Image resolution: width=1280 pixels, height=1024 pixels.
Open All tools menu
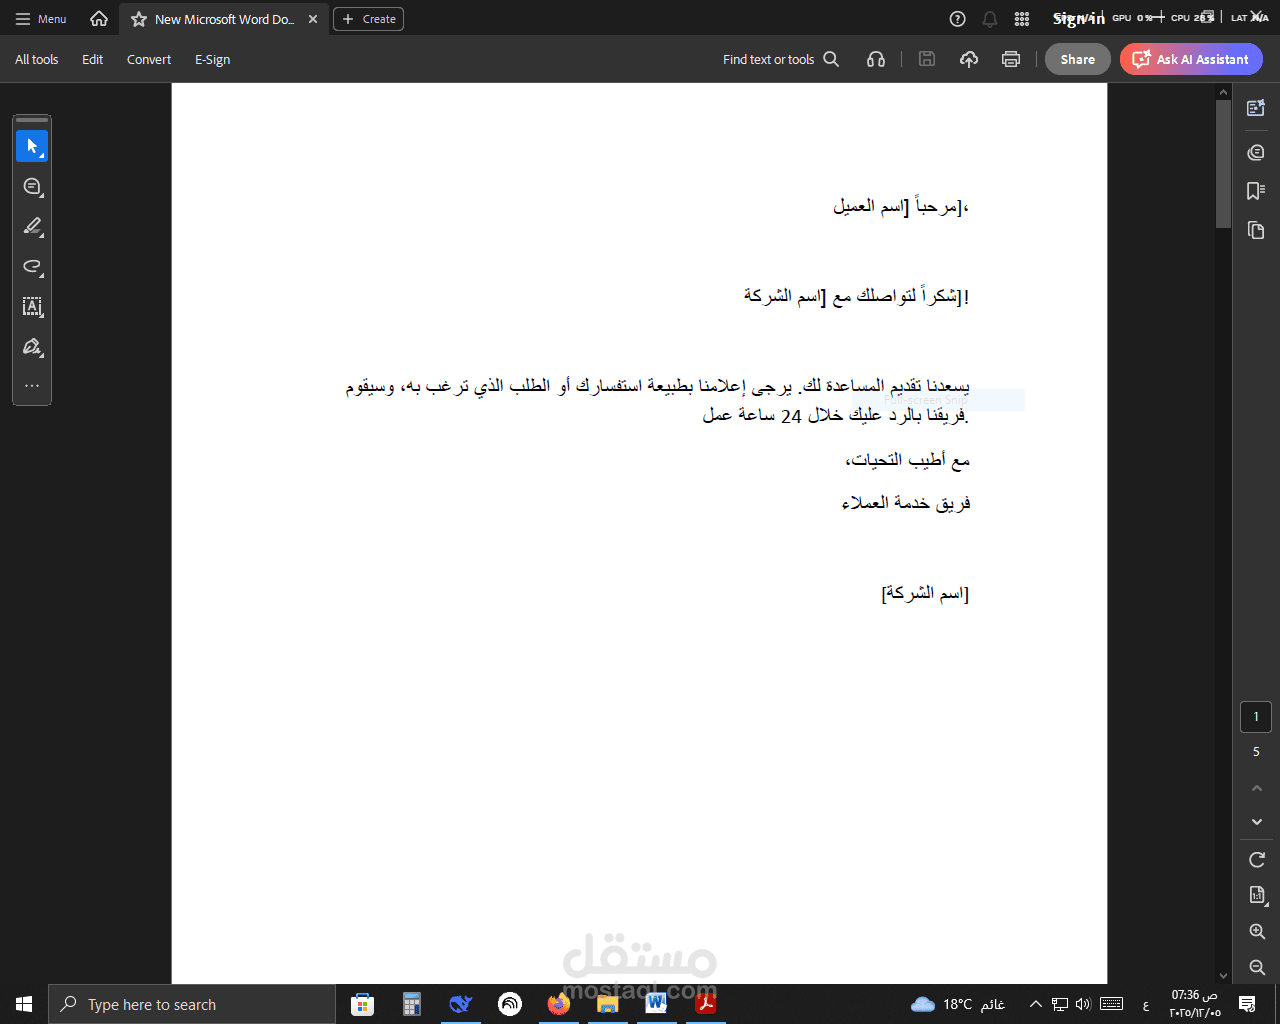point(37,59)
